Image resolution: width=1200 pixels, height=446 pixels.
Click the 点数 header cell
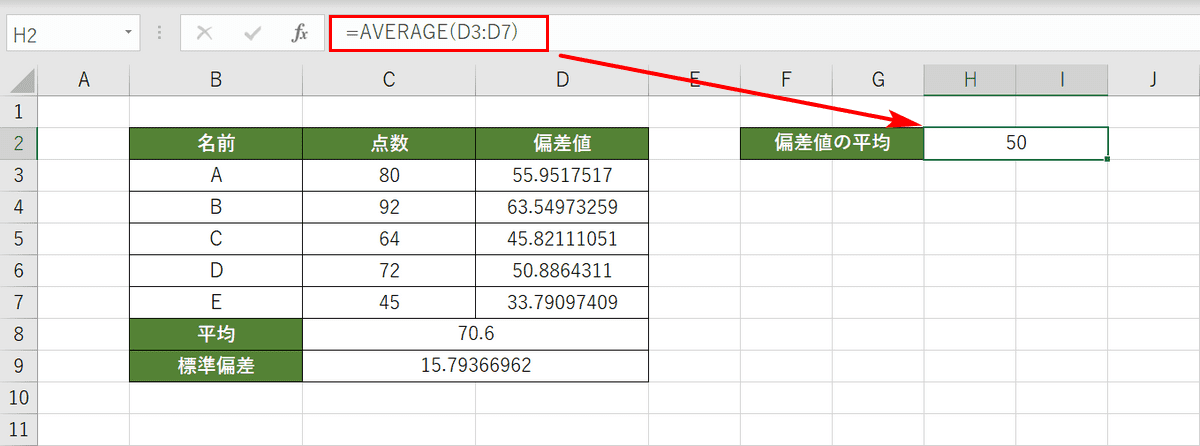(x=389, y=143)
